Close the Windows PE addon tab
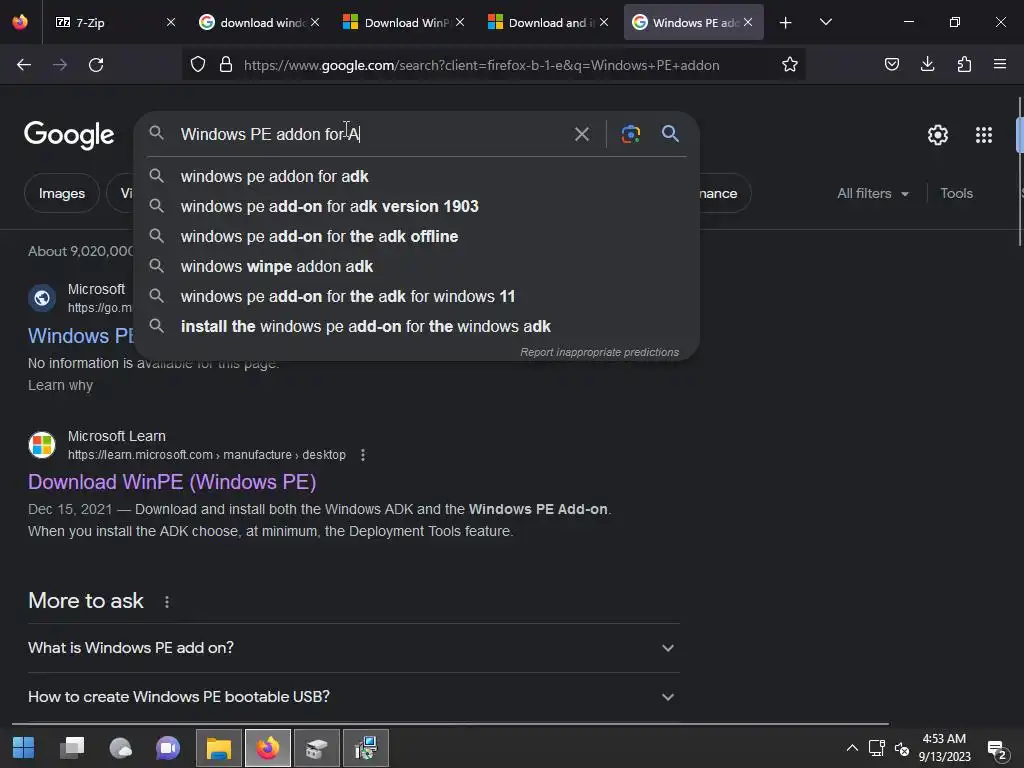1024x768 pixels. pyautogui.click(x=748, y=22)
